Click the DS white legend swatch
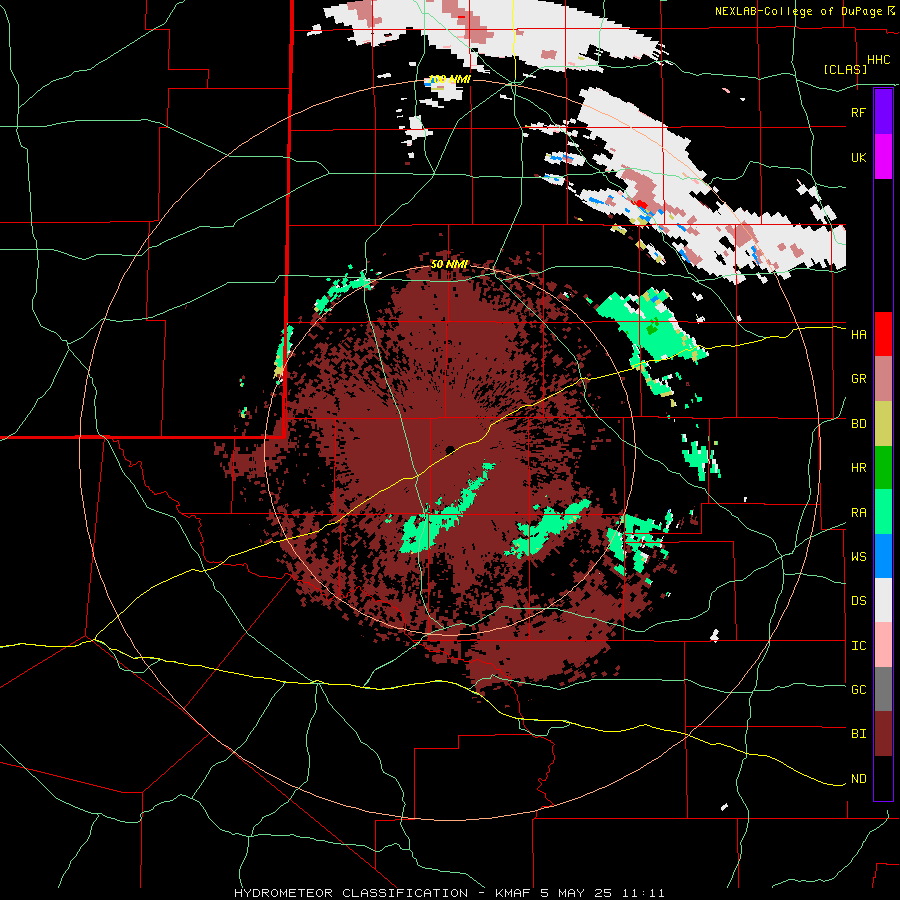This screenshot has height=900, width=900. coord(883,600)
